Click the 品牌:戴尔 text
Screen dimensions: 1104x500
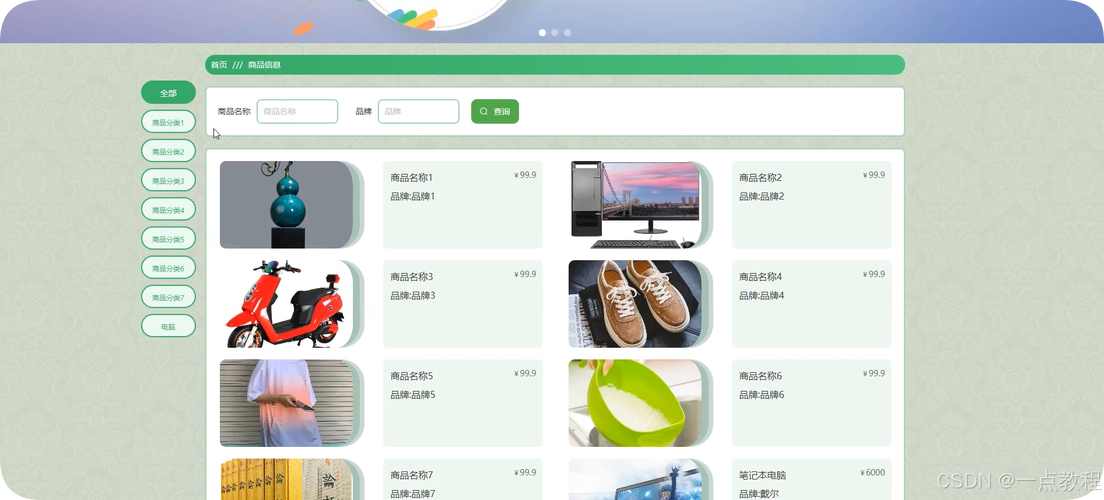tap(759, 494)
